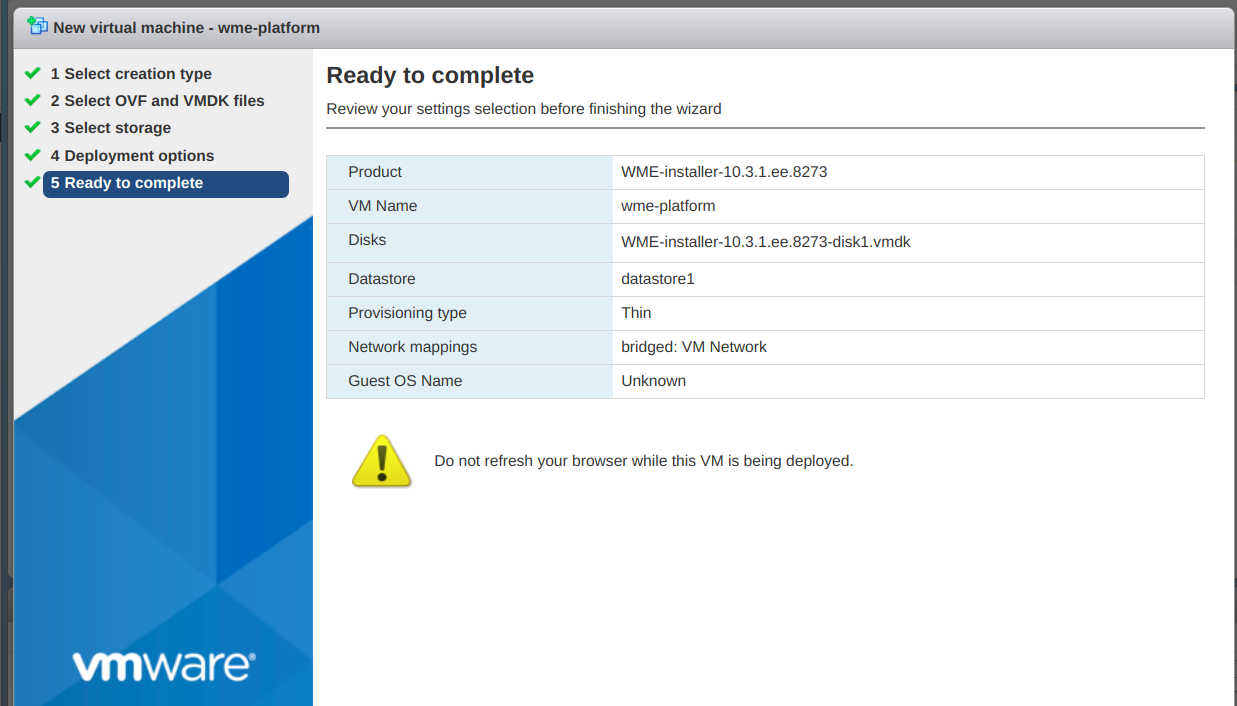
Task: Click the Guest OS Name Unknown value
Action: click(x=653, y=381)
